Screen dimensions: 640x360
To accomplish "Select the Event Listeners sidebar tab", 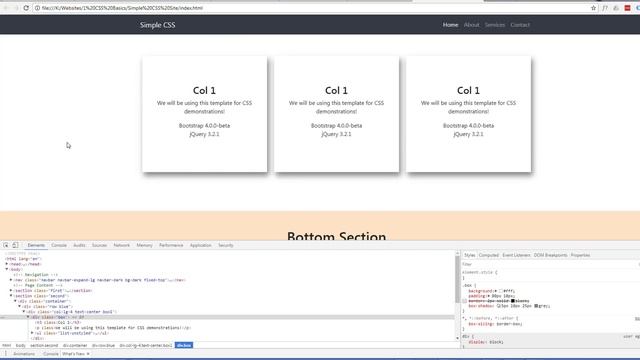I will (516, 255).
